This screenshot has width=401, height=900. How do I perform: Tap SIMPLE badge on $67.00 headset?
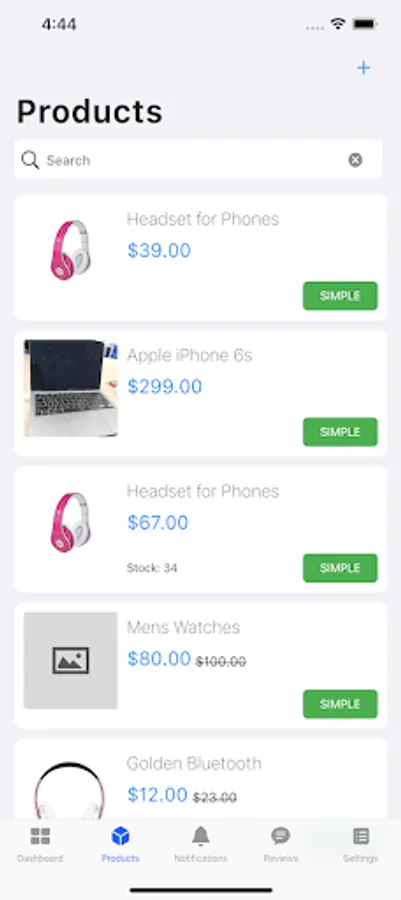point(340,568)
